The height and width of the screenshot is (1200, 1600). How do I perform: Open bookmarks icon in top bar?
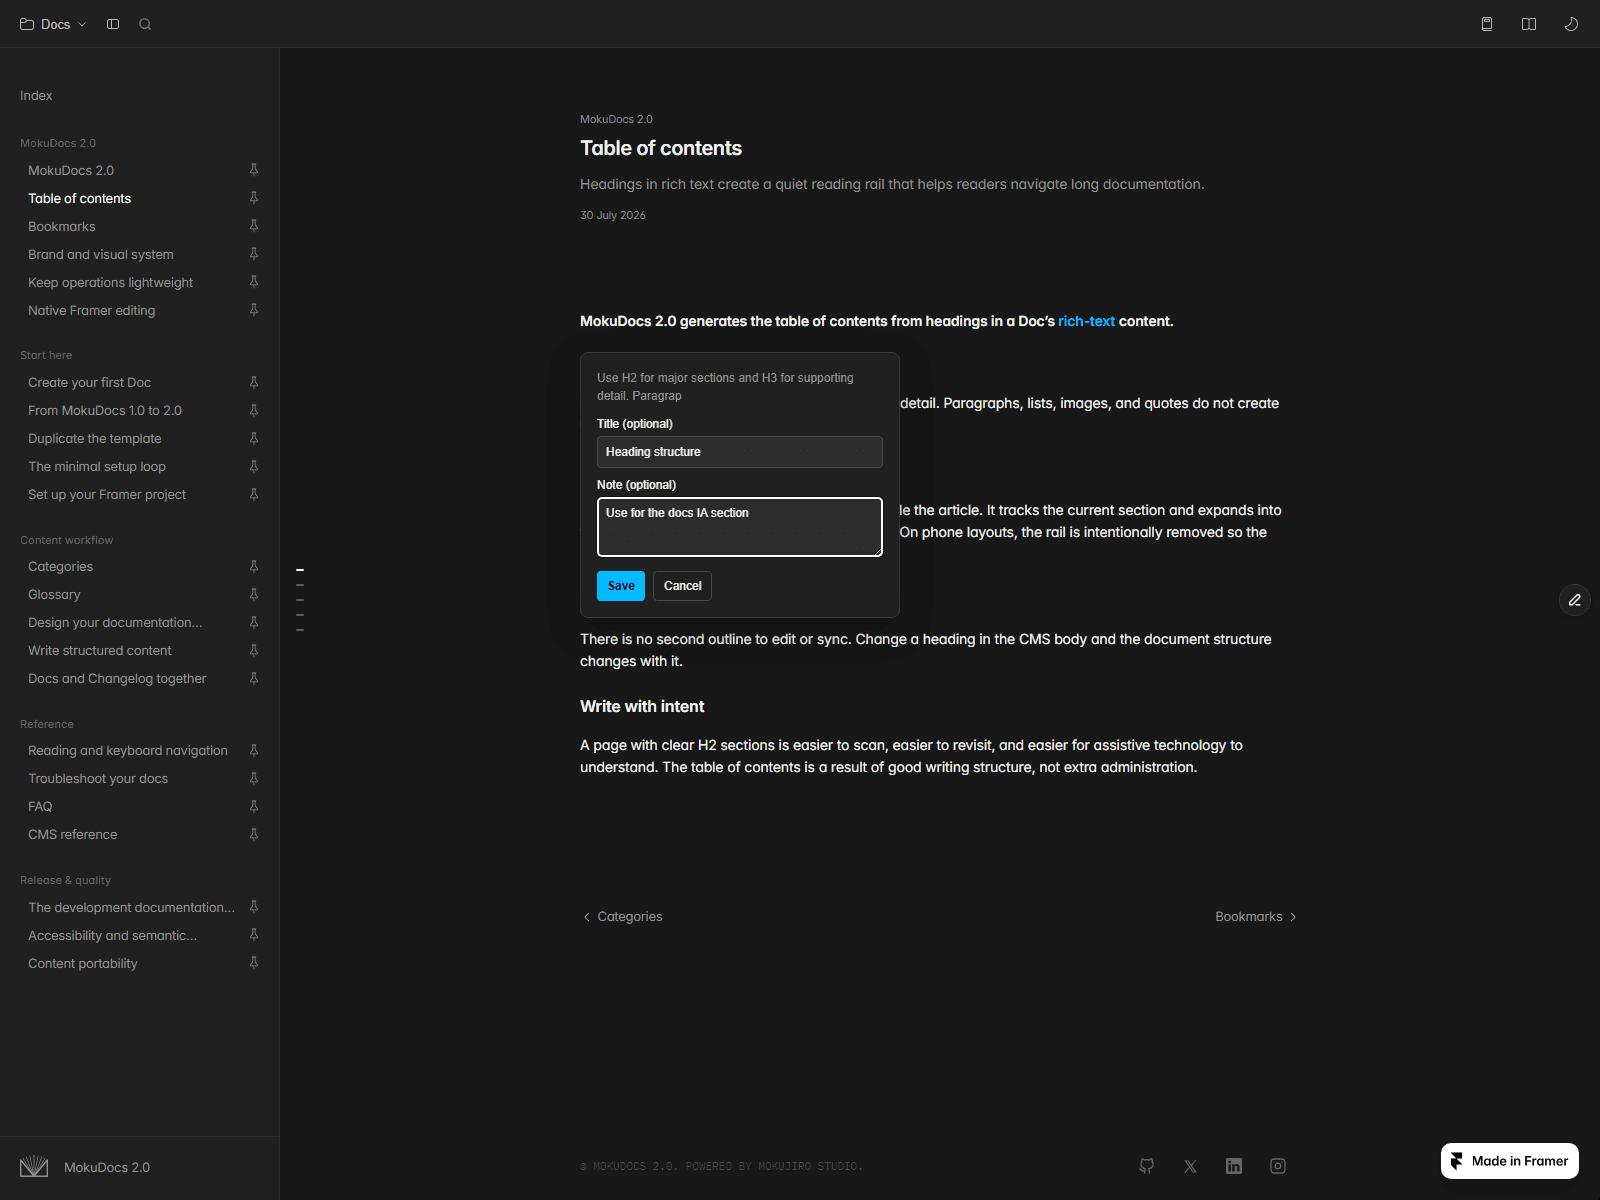1487,24
